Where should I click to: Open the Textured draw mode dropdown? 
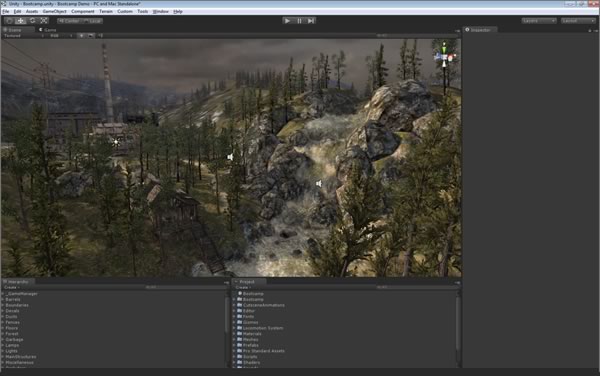[23, 36]
